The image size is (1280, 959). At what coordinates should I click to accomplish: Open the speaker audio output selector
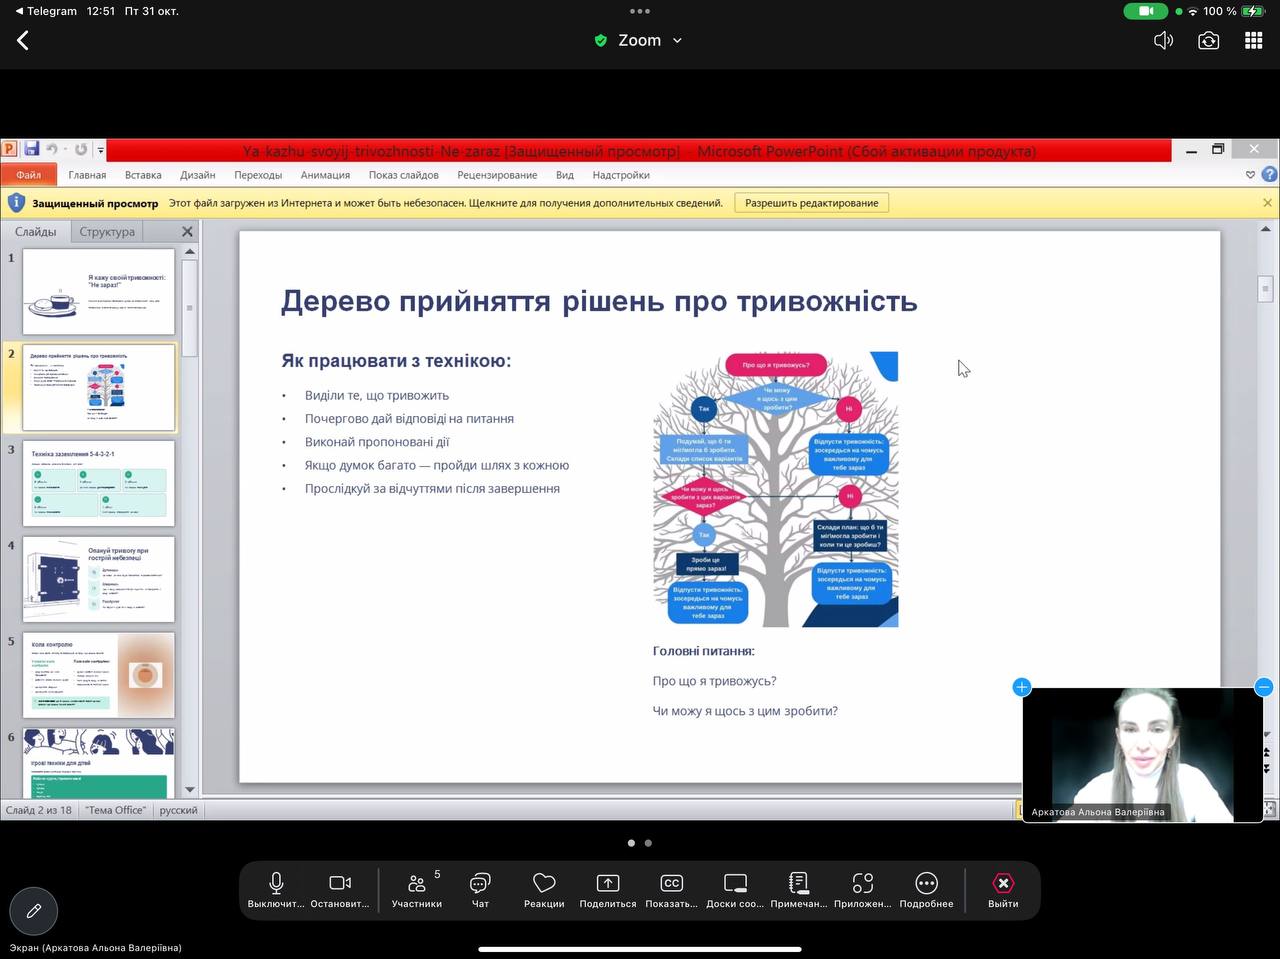pyautogui.click(x=1163, y=41)
